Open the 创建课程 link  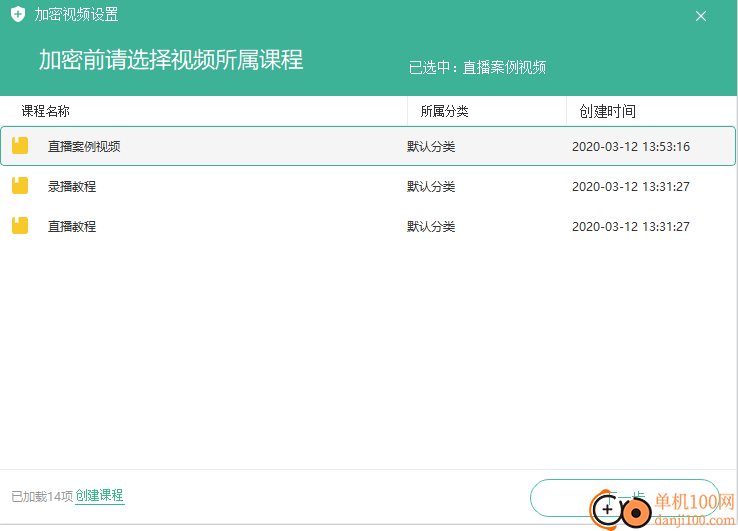coord(99,495)
